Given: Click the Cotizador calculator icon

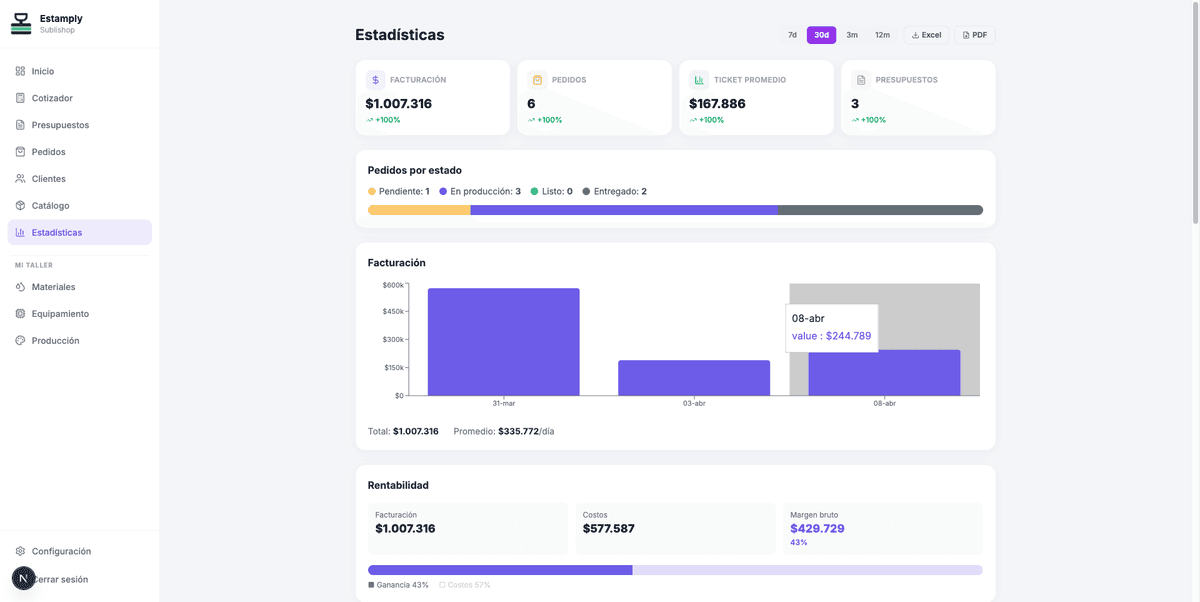Looking at the screenshot, I should click(21, 98).
